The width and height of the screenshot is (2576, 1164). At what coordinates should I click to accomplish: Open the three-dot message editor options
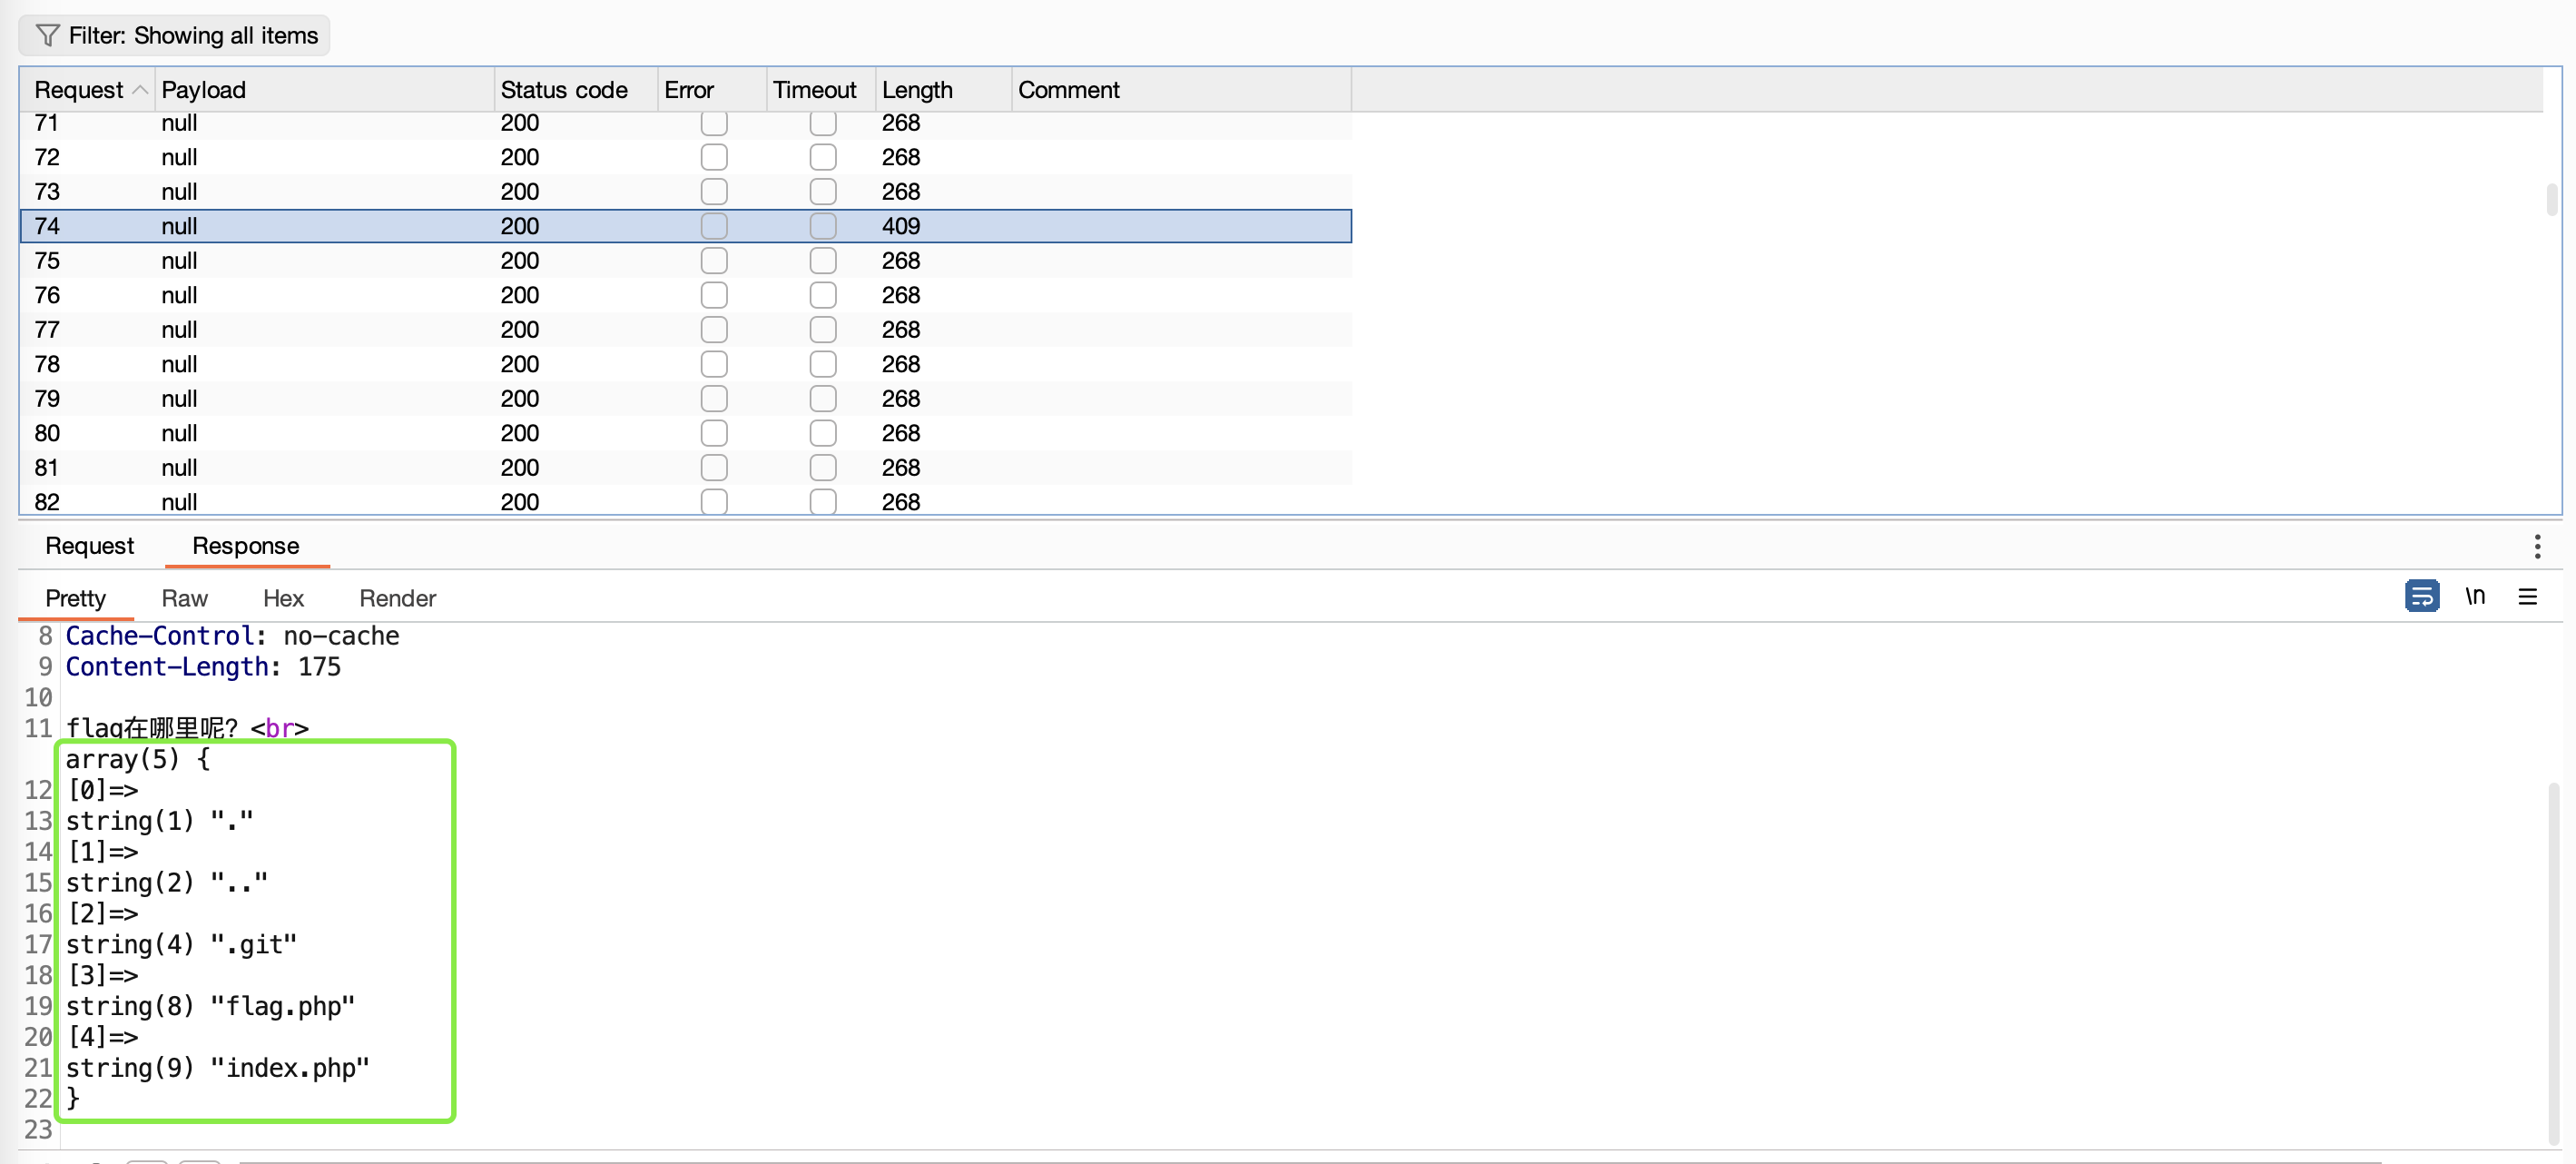[2537, 546]
